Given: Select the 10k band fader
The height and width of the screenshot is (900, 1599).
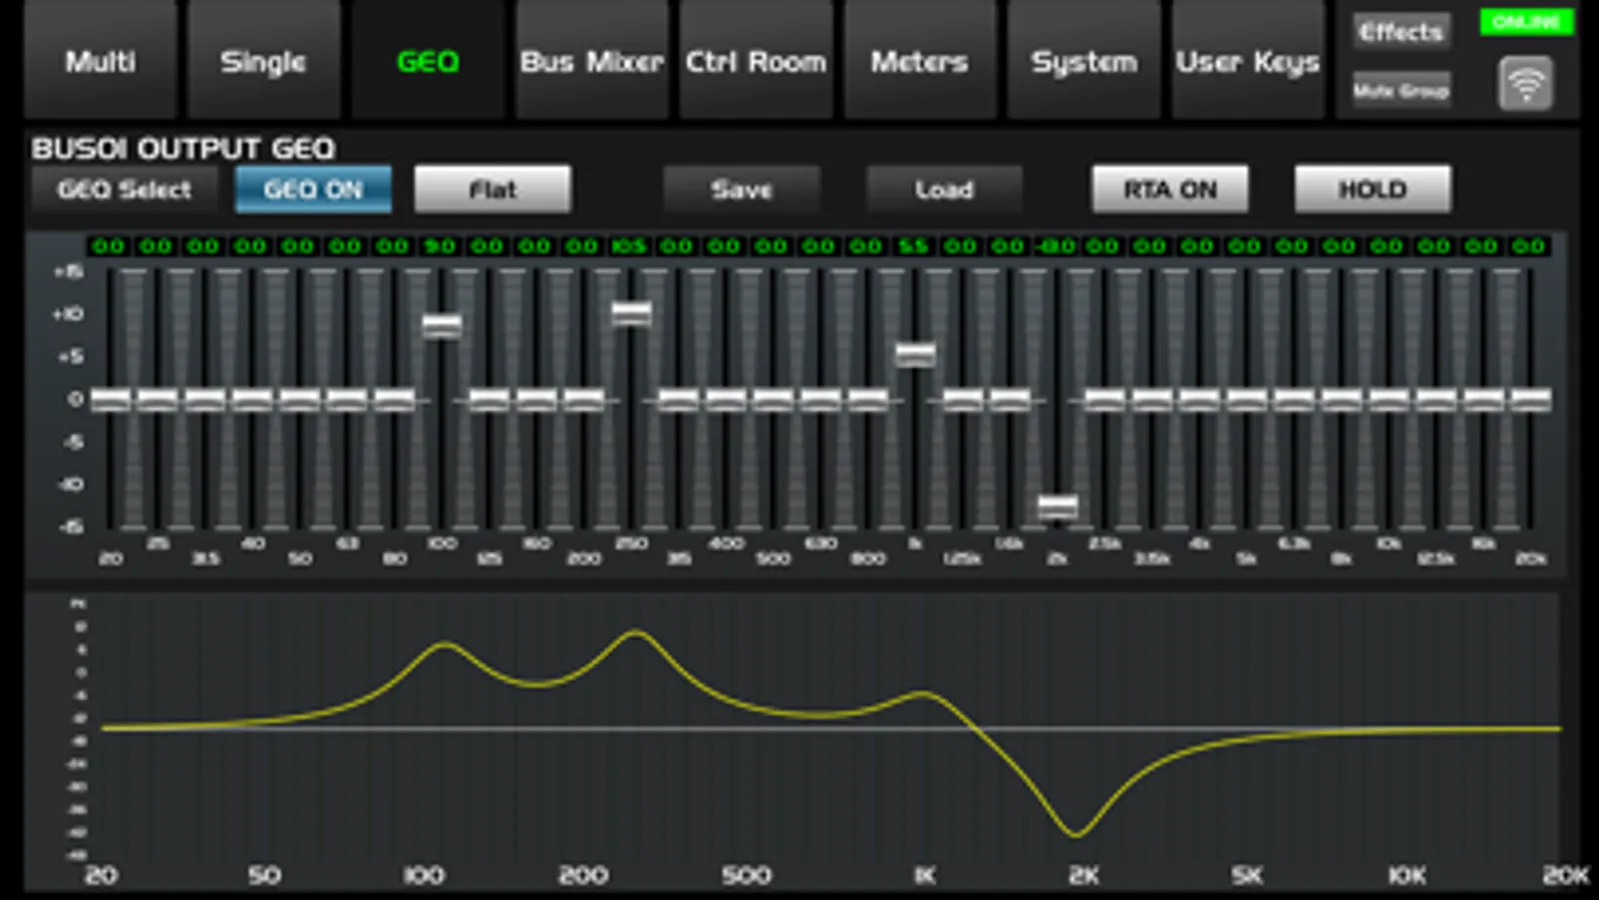Looking at the screenshot, I should tap(1388, 399).
